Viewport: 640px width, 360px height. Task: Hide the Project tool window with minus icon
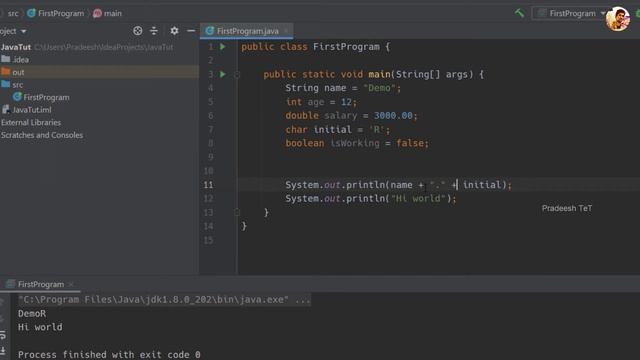pos(191,31)
